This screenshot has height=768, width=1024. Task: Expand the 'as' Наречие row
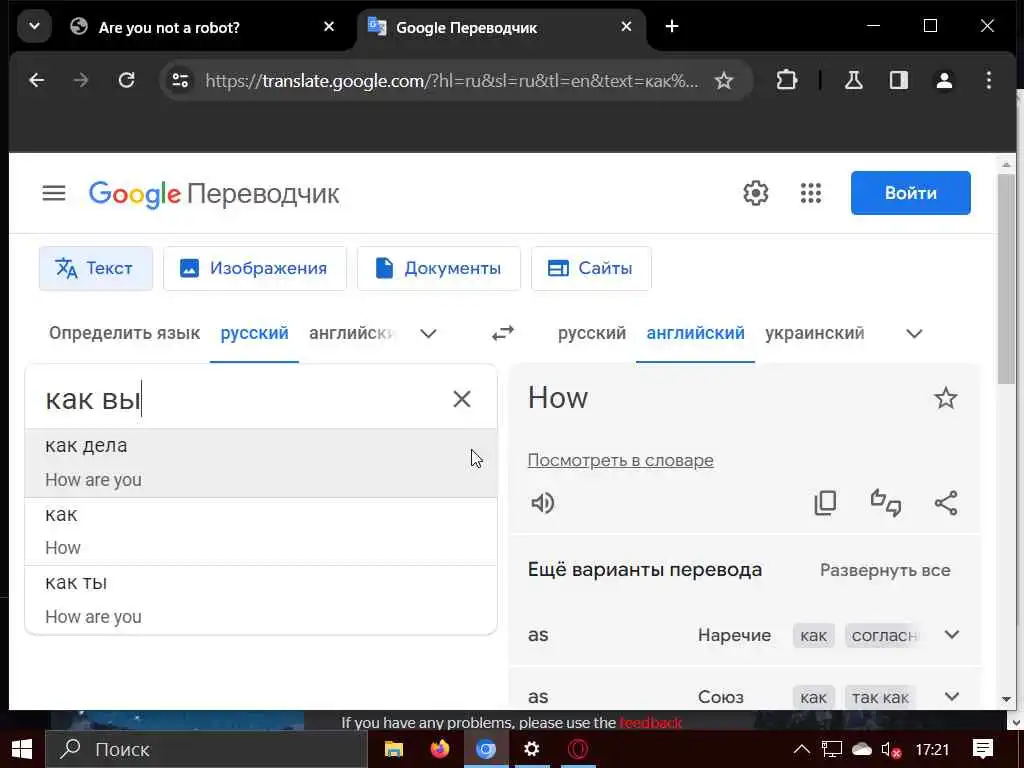click(x=952, y=634)
